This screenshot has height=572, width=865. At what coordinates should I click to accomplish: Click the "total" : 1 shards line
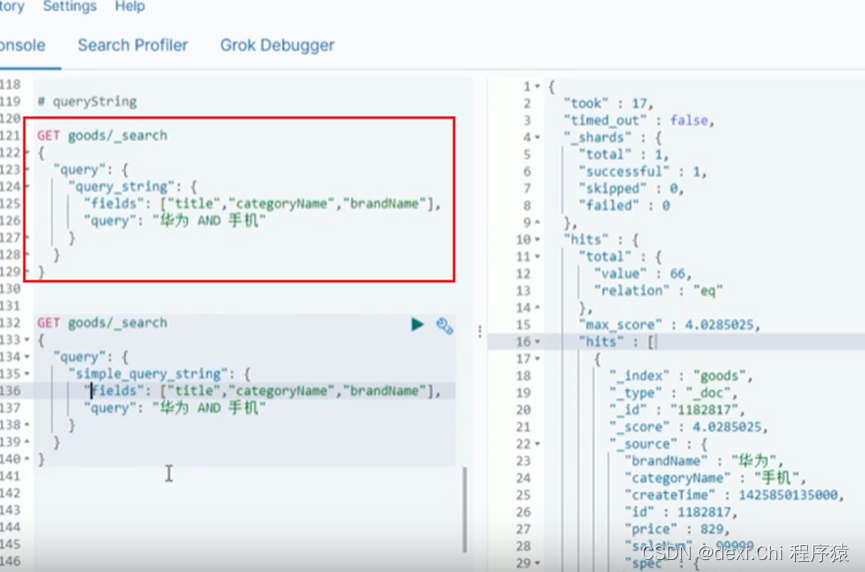click(624, 154)
